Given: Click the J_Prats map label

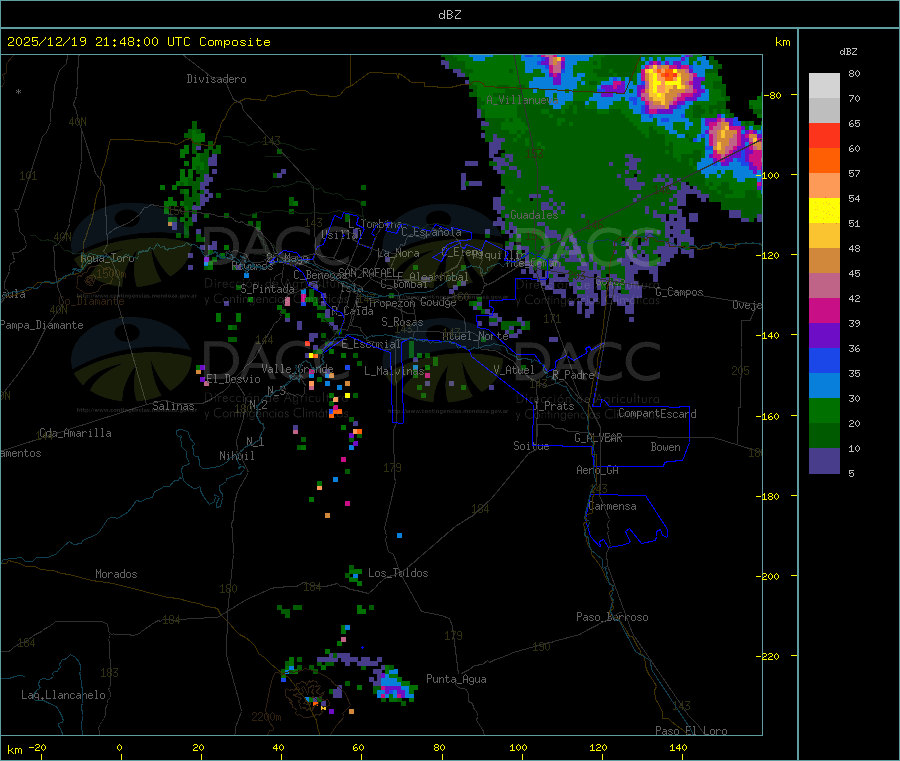Looking at the screenshot, I should [553, 406].
